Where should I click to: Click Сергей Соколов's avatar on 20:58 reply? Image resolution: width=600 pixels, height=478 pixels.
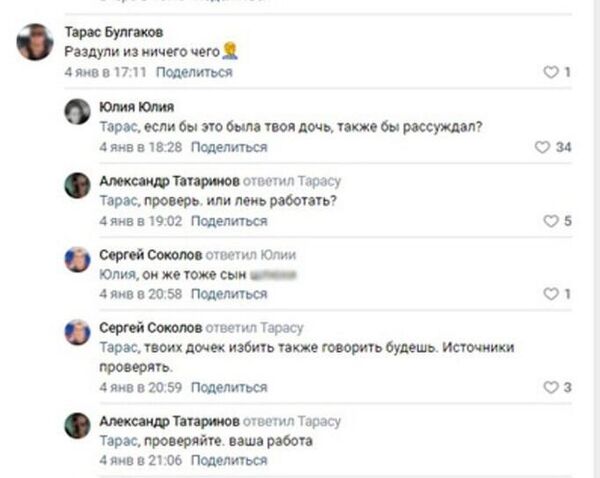(x=78, y=259)
